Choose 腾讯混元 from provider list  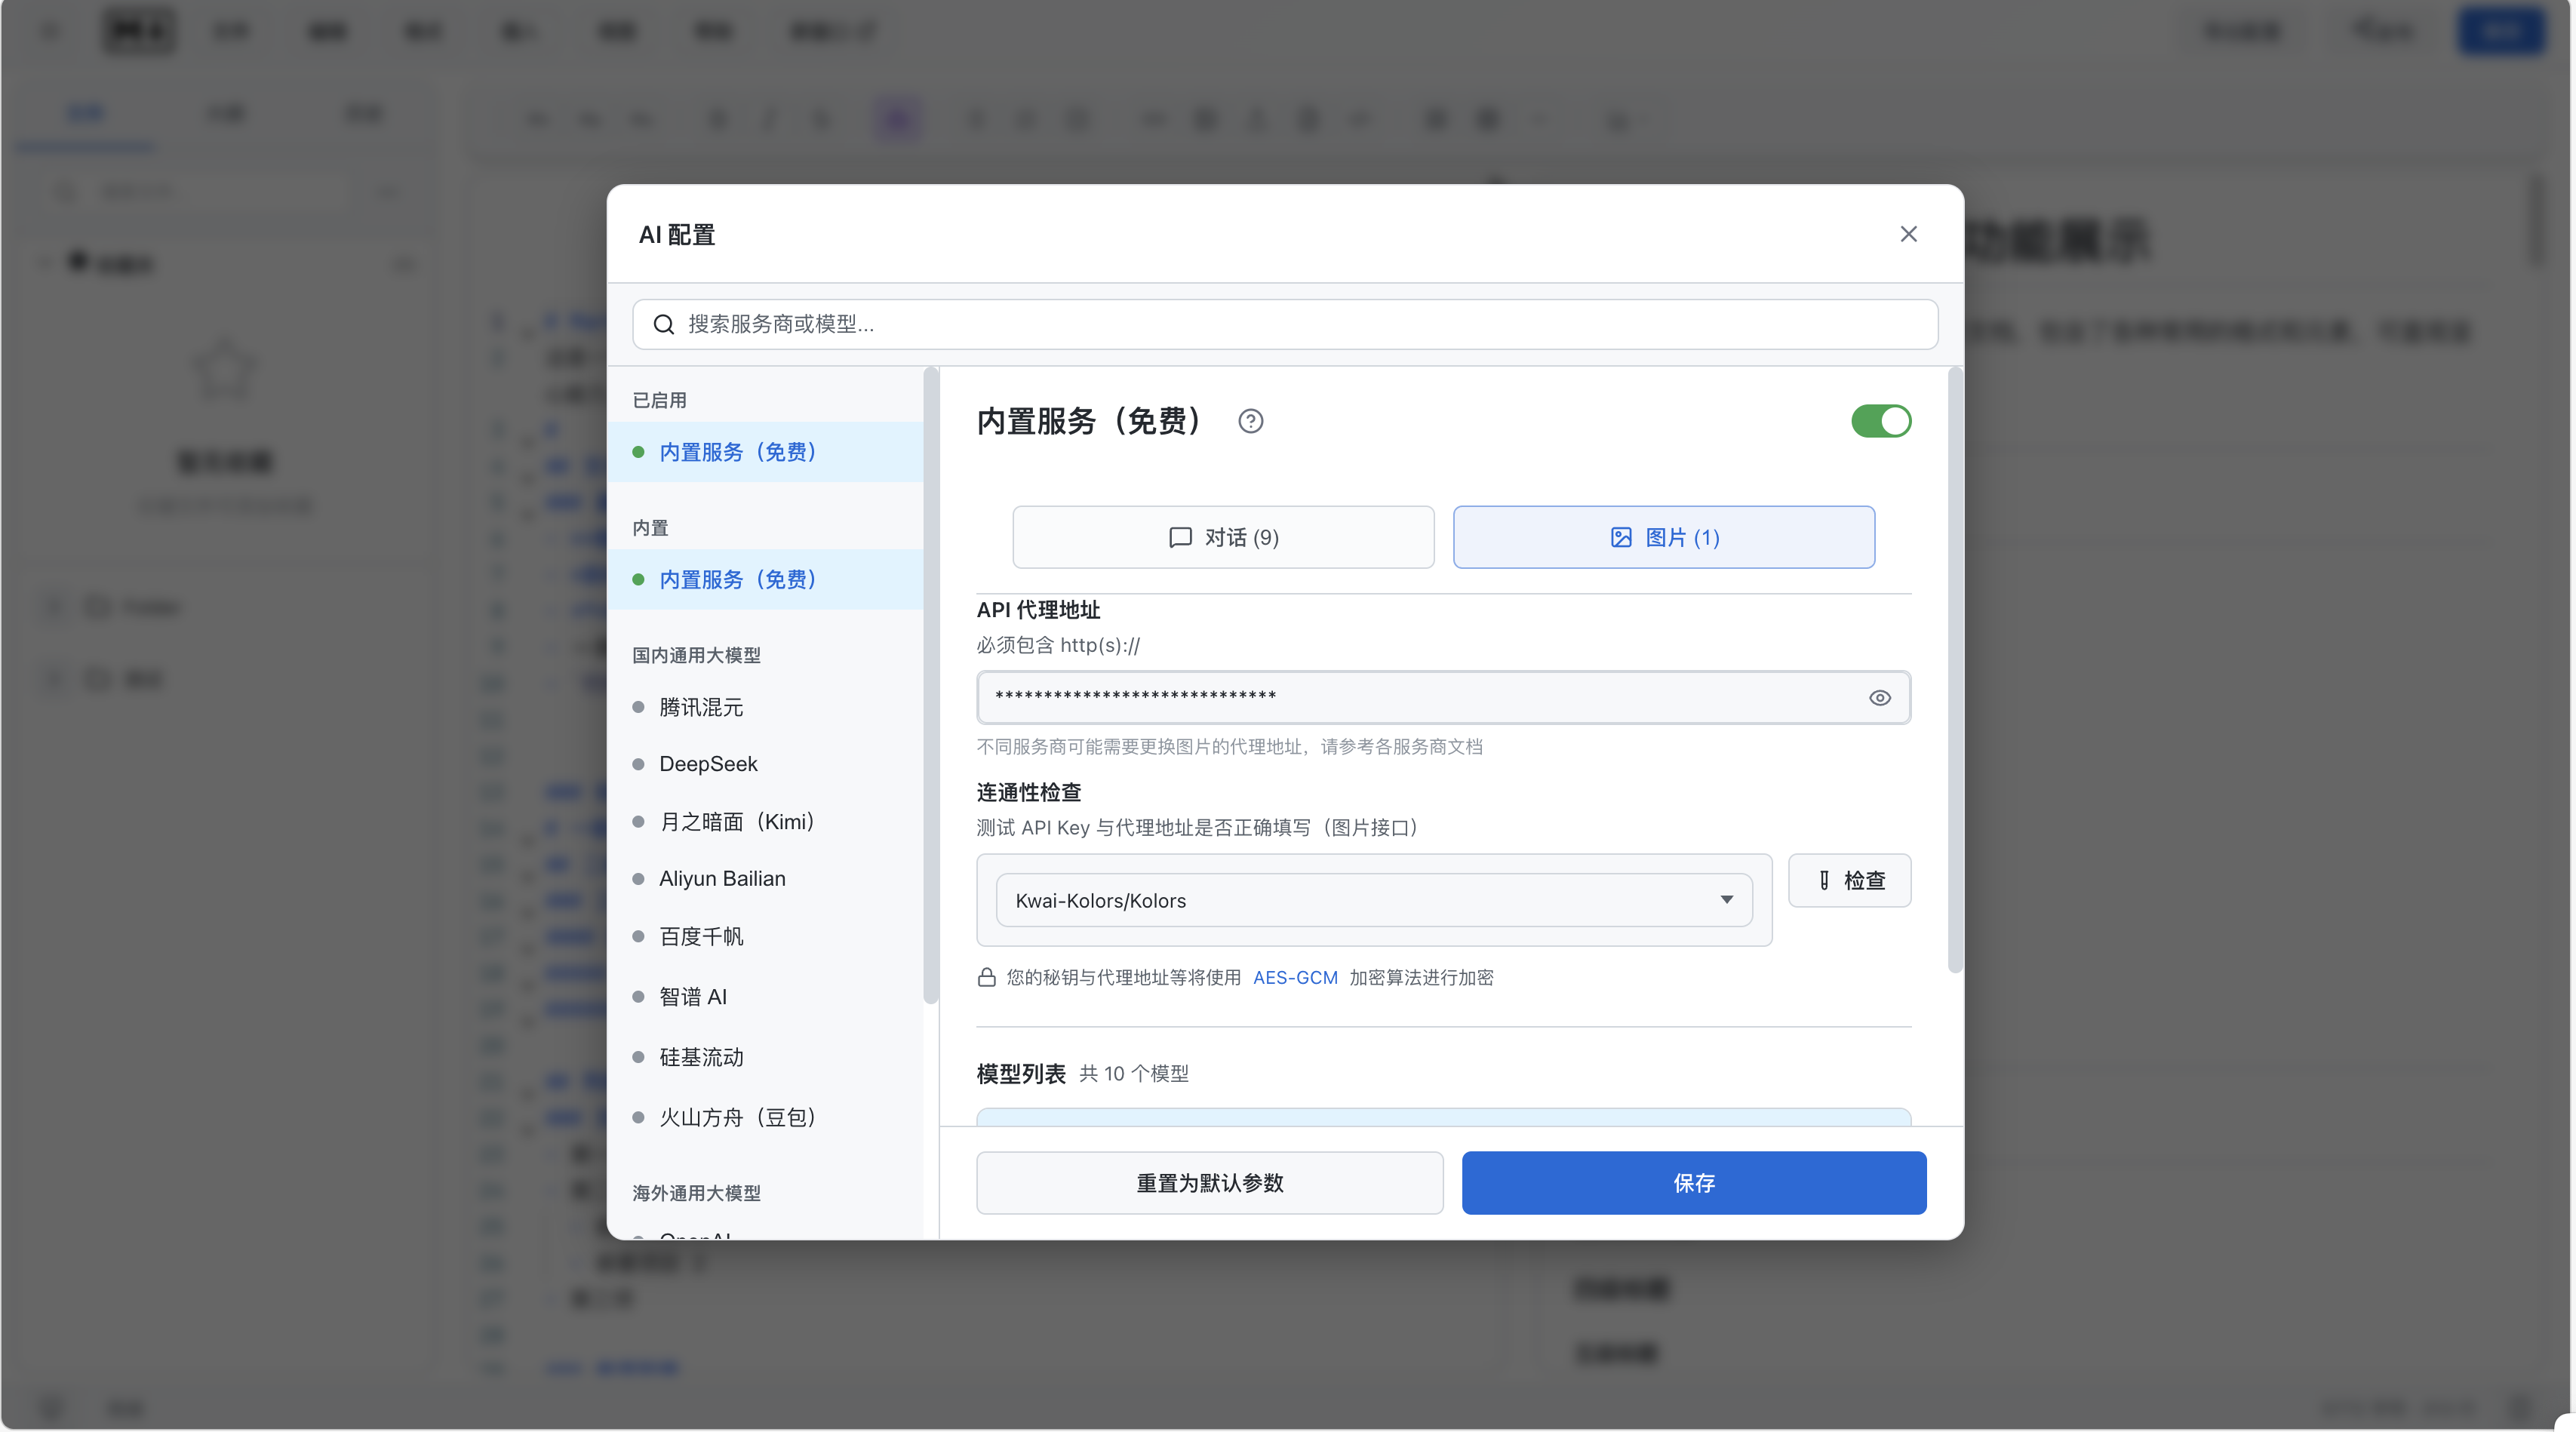pyautogui.click(x=701, y=707)
